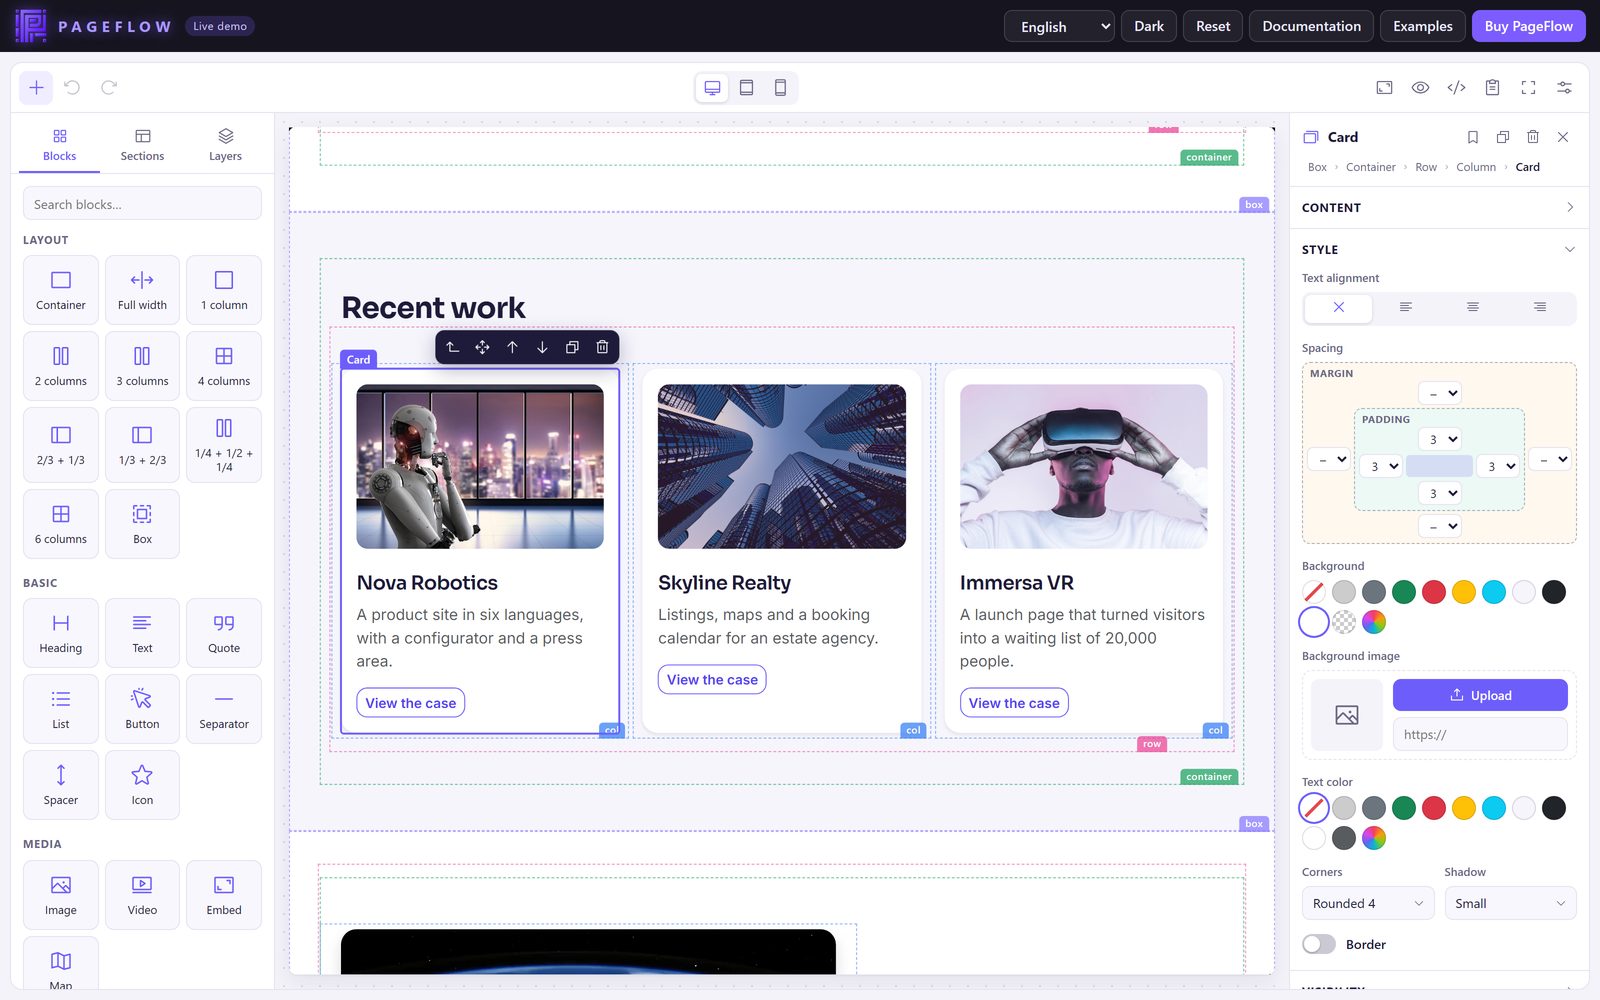Click the redo arrow icon
1600x1000 pixels.
[x=109, y=88]
